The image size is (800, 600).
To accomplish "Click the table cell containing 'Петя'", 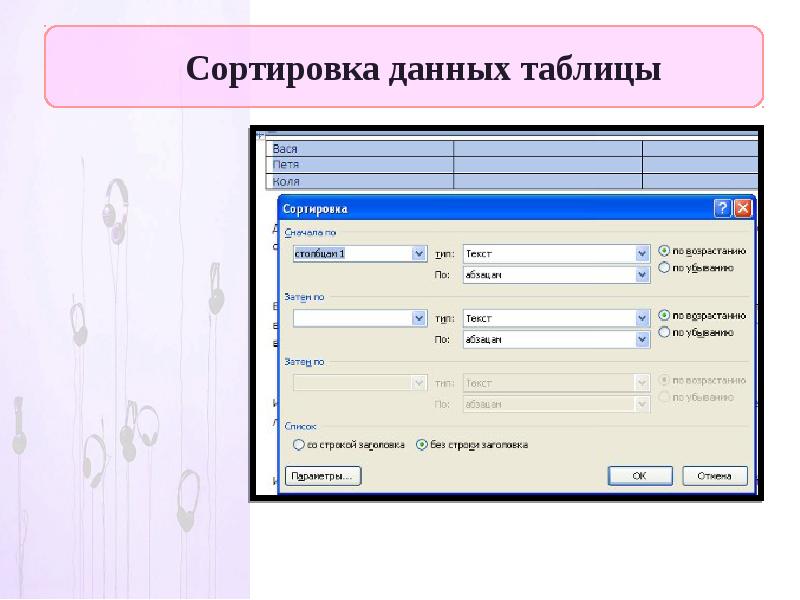I will (x=360, y=164).
